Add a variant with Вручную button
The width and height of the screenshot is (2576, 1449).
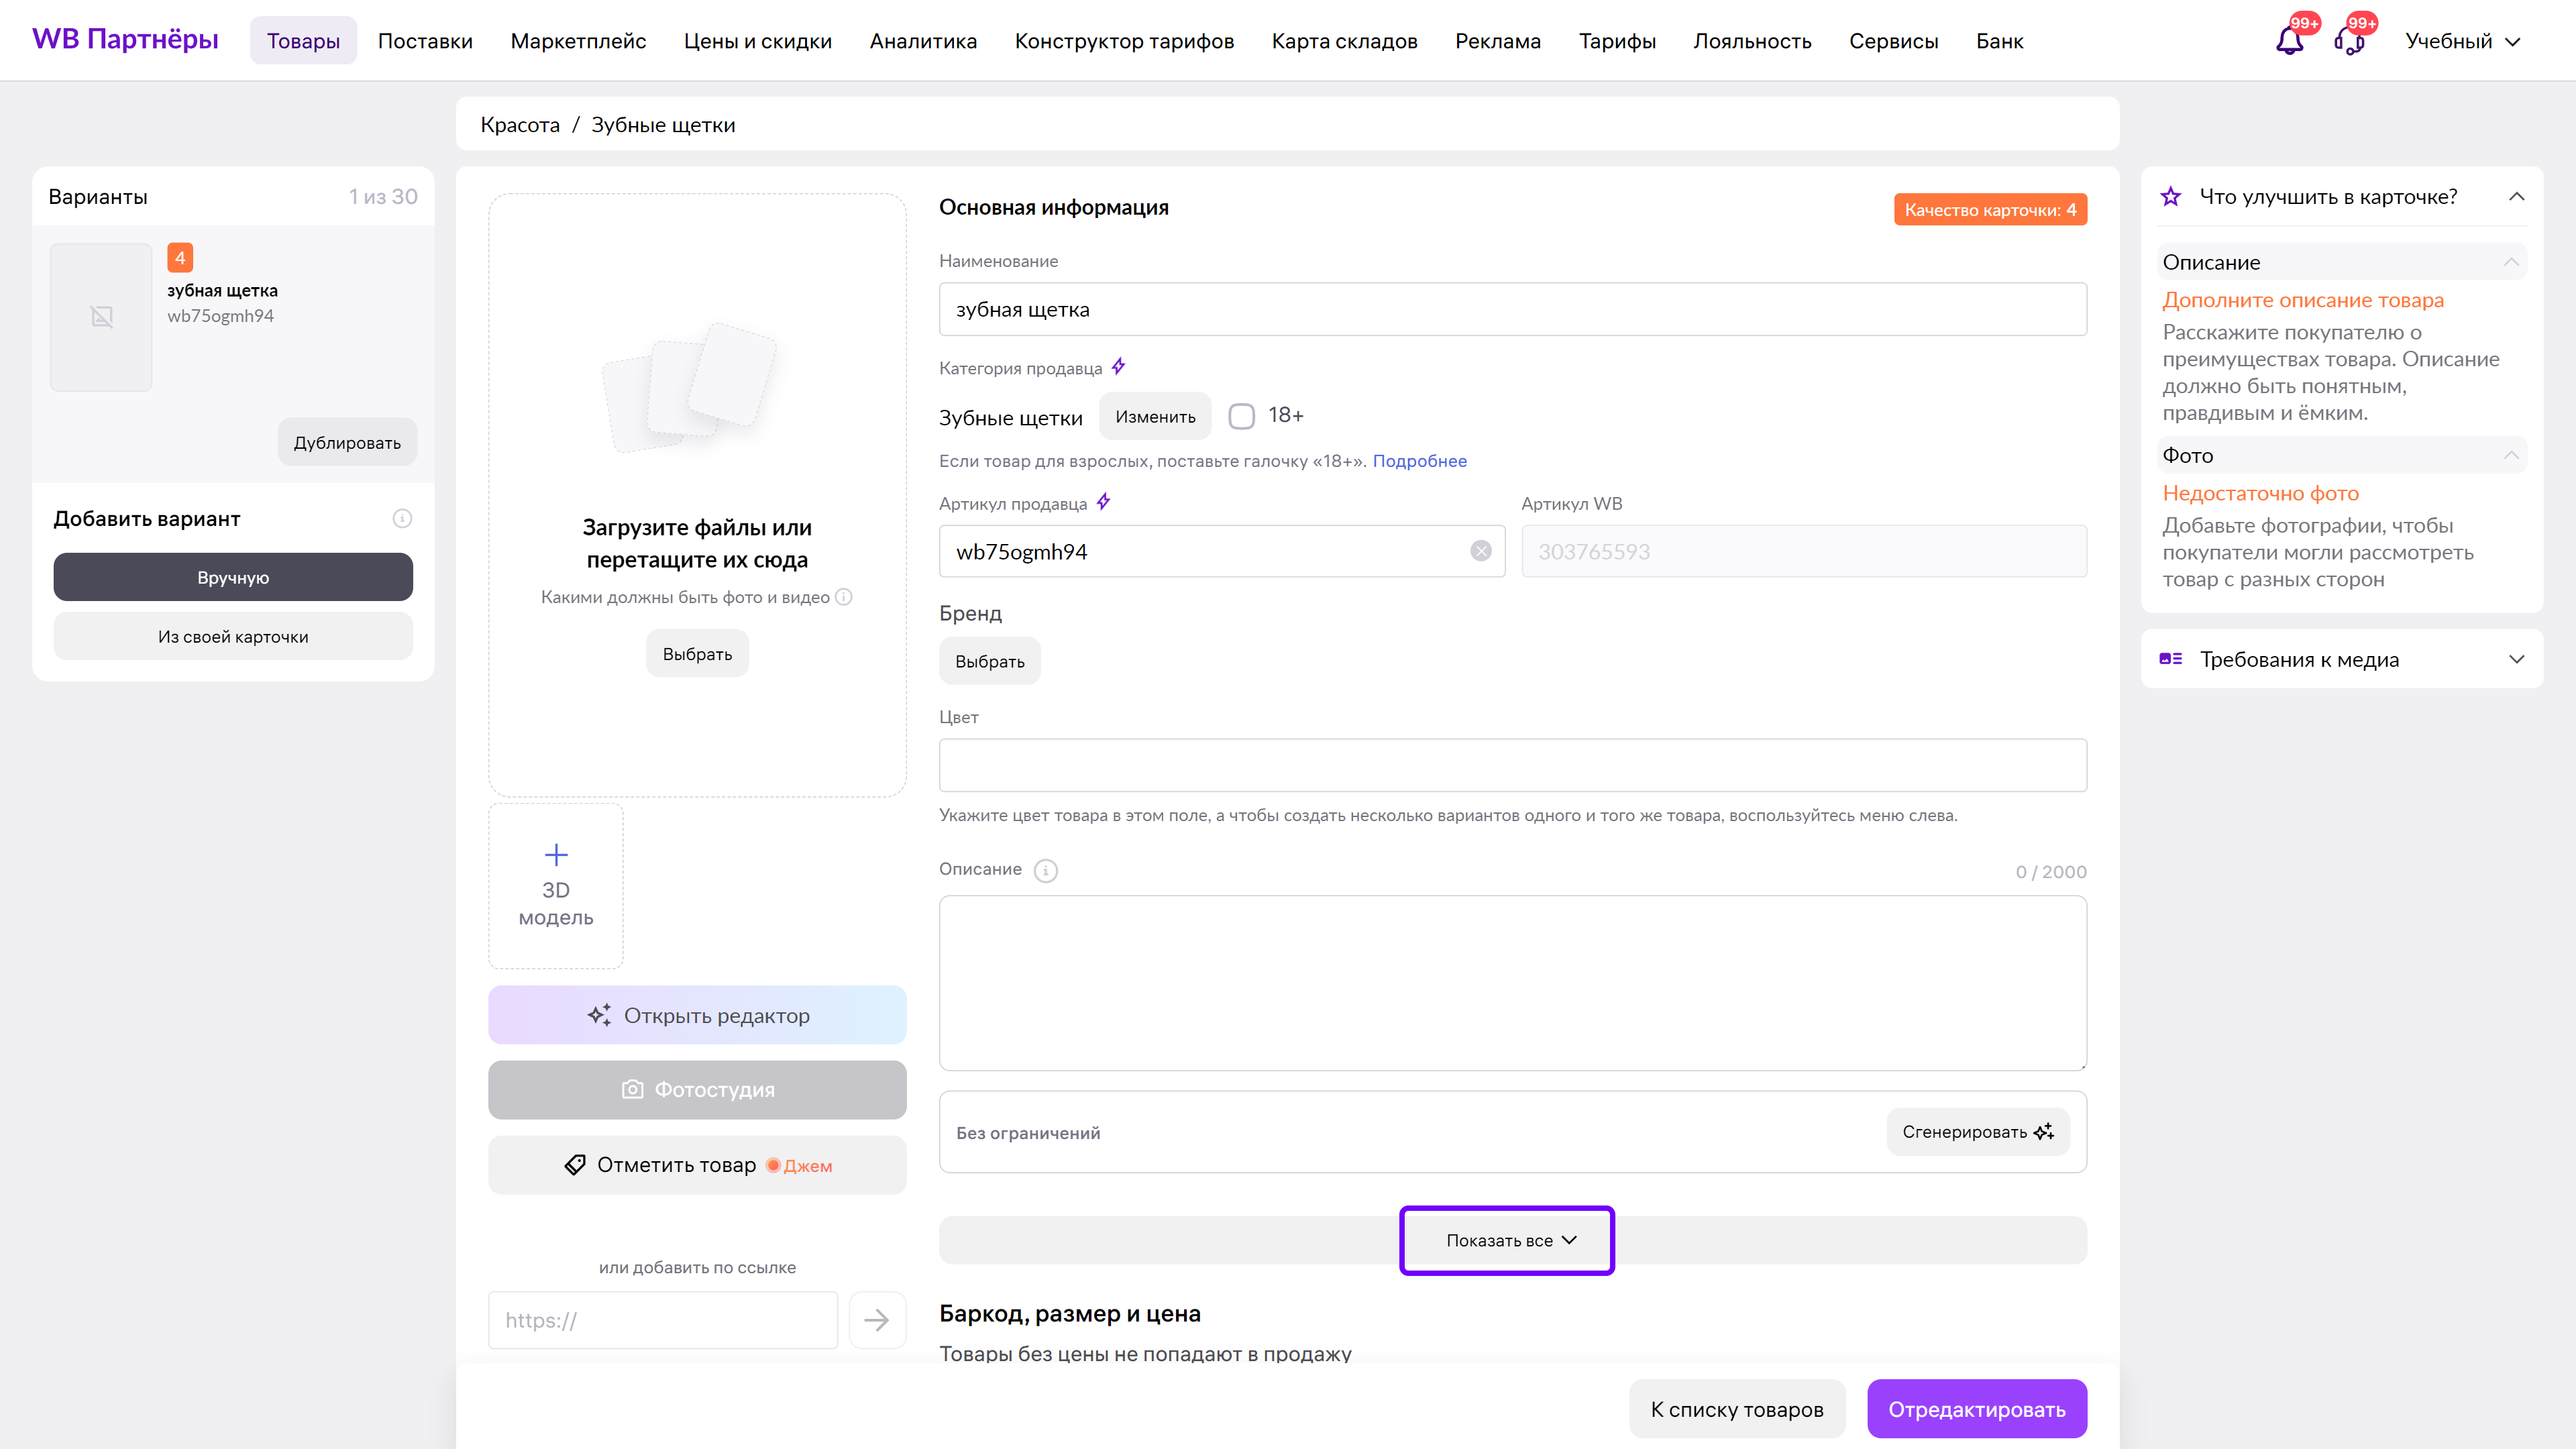(x=233, y=577)
